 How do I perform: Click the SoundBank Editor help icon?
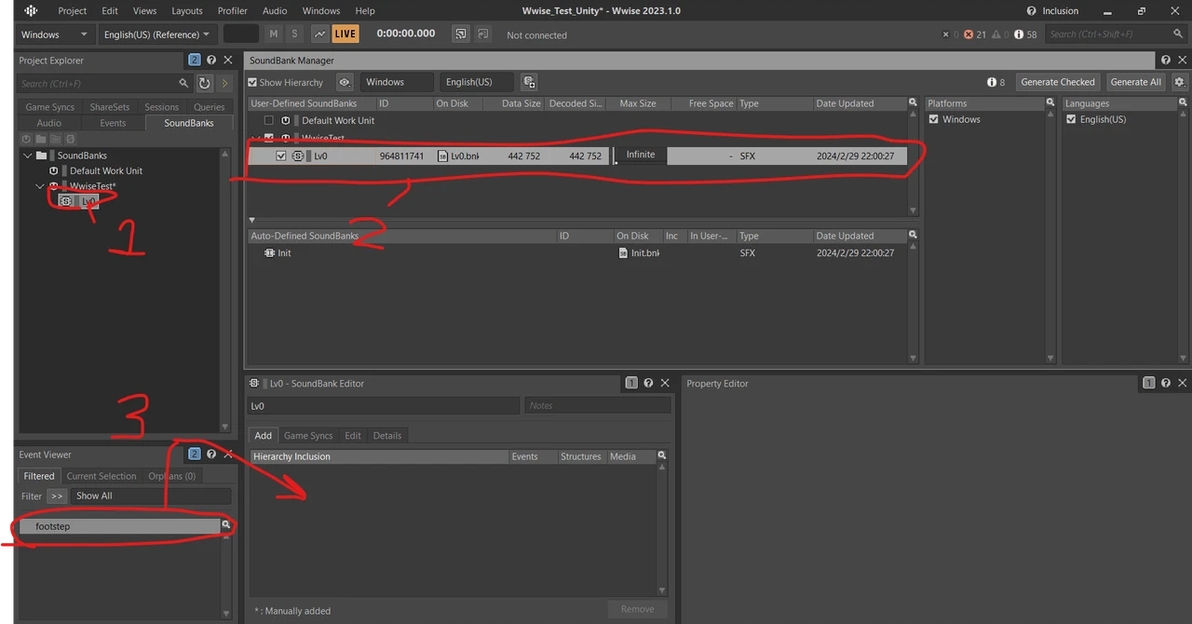point(648,383)
